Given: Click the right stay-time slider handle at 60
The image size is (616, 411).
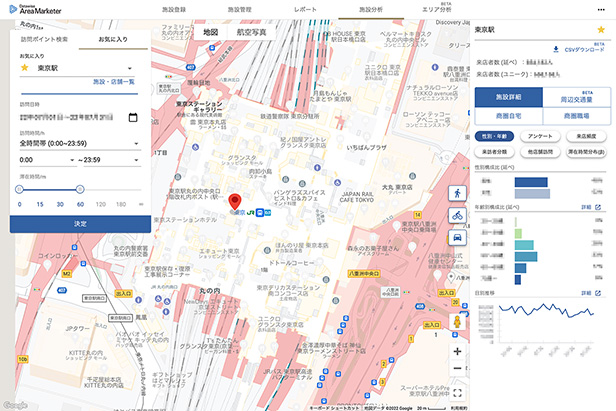Looking at the screenshot, I should 80,189.
